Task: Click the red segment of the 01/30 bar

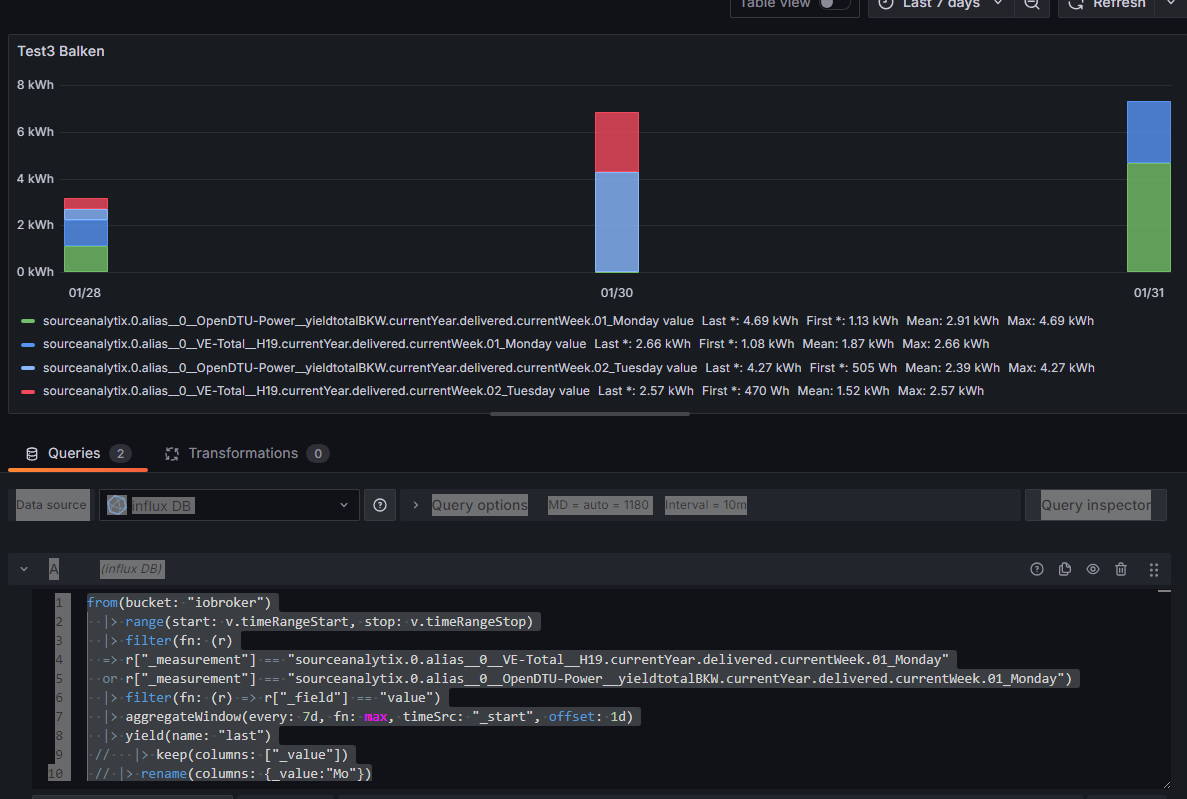Action: pos(617,142)
